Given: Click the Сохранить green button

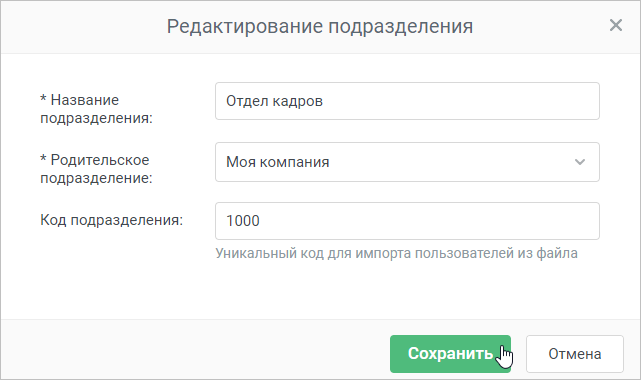Looking at the screenshot, I should [x=450, y=354].
